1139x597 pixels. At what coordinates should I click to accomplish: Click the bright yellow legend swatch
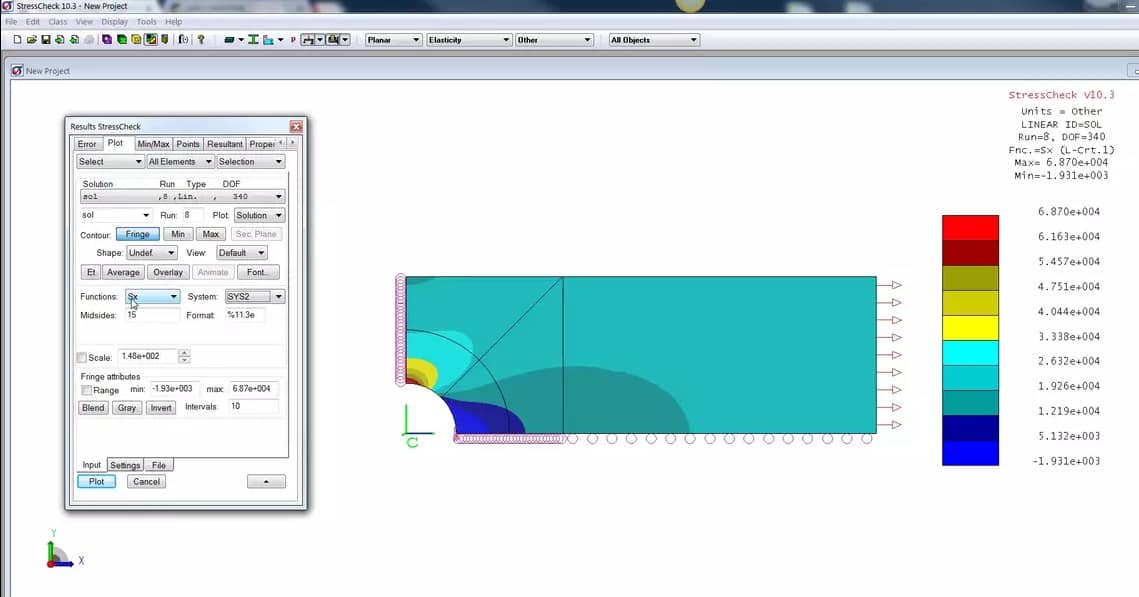[x=970, y=328]
